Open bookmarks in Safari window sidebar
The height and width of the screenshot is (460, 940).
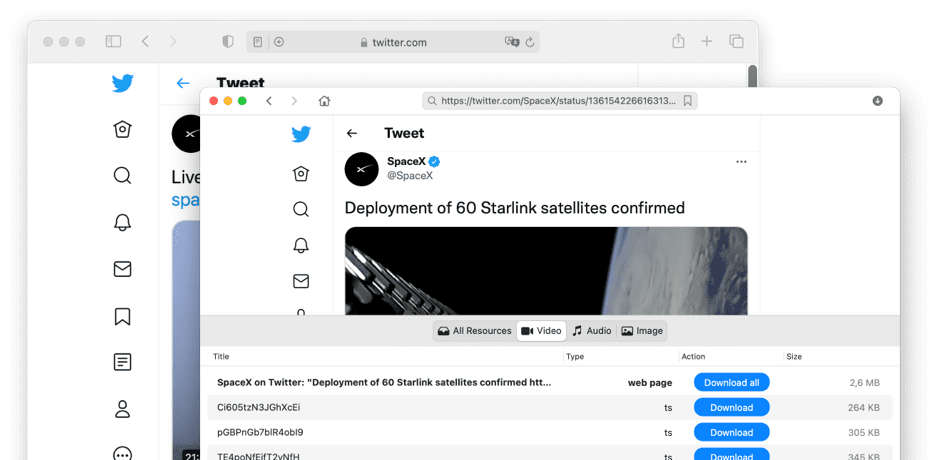(122, 316)
